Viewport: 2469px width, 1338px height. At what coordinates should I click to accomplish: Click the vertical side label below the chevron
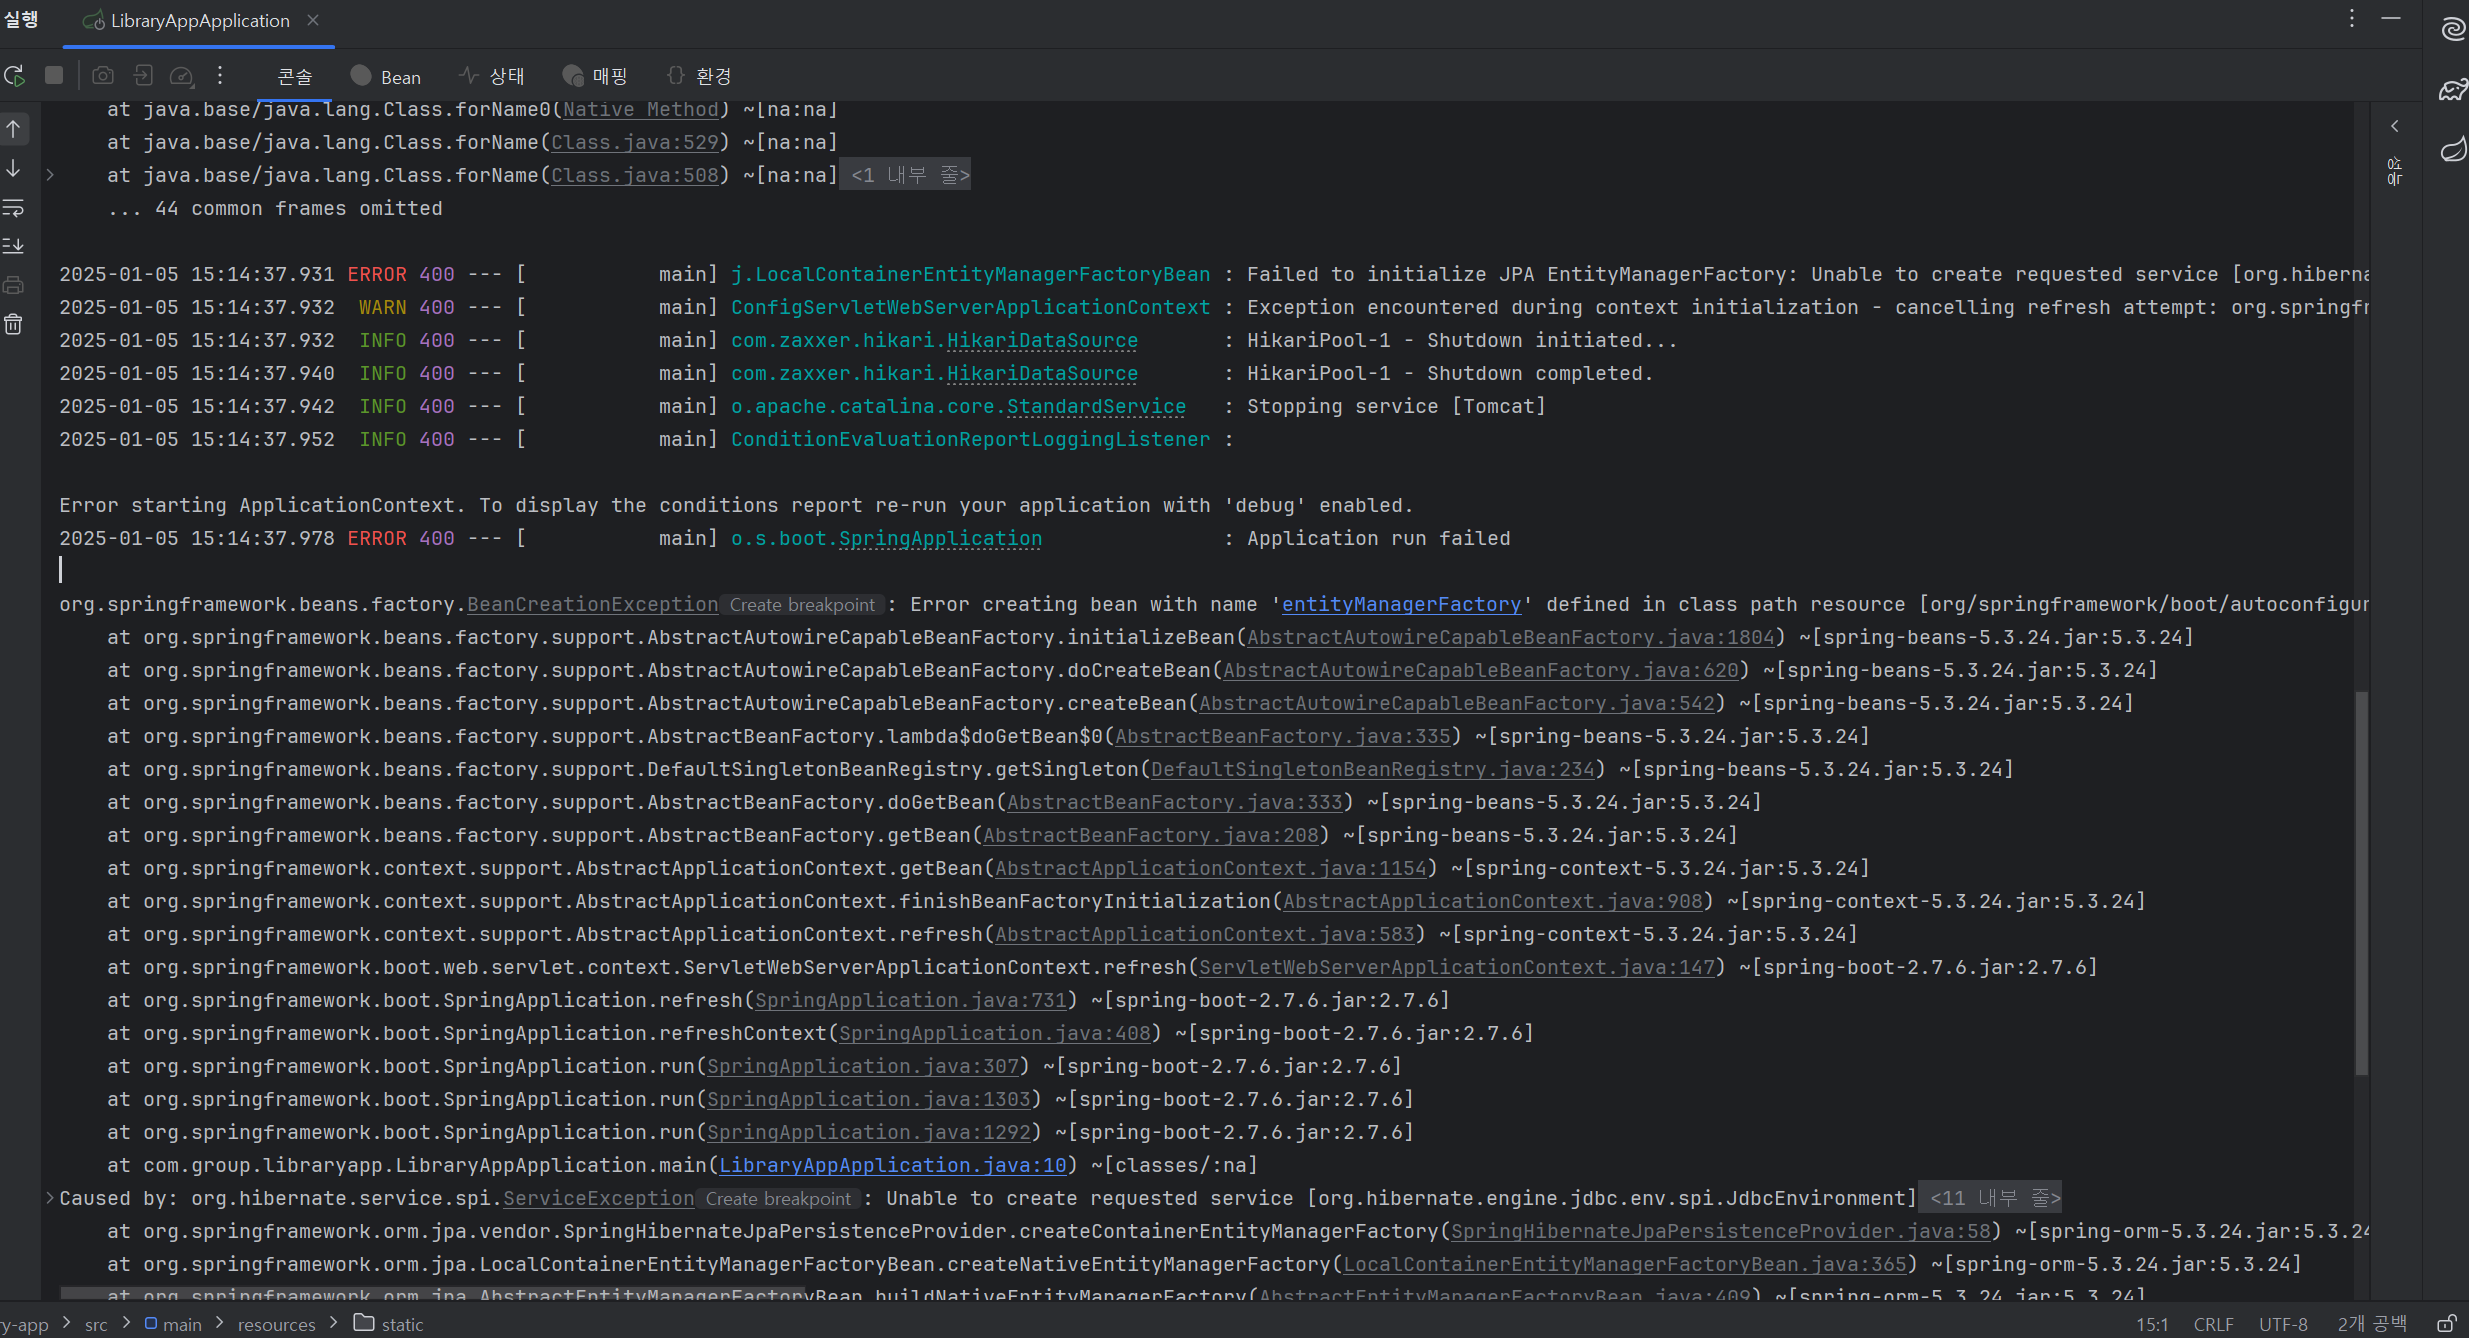[x=2395, y=171]
